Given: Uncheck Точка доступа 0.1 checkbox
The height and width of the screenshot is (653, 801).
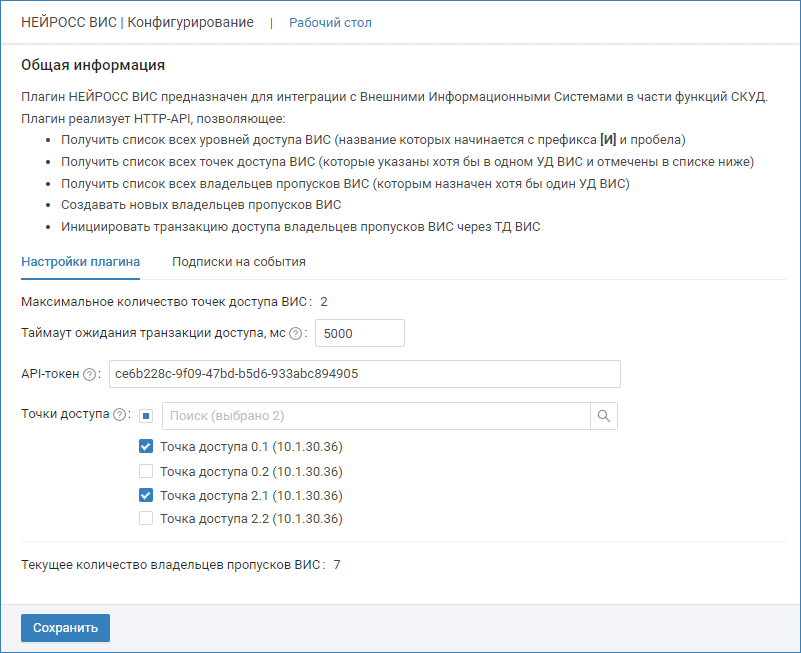Looking at the screenshot, I should [x=146, y=447].
